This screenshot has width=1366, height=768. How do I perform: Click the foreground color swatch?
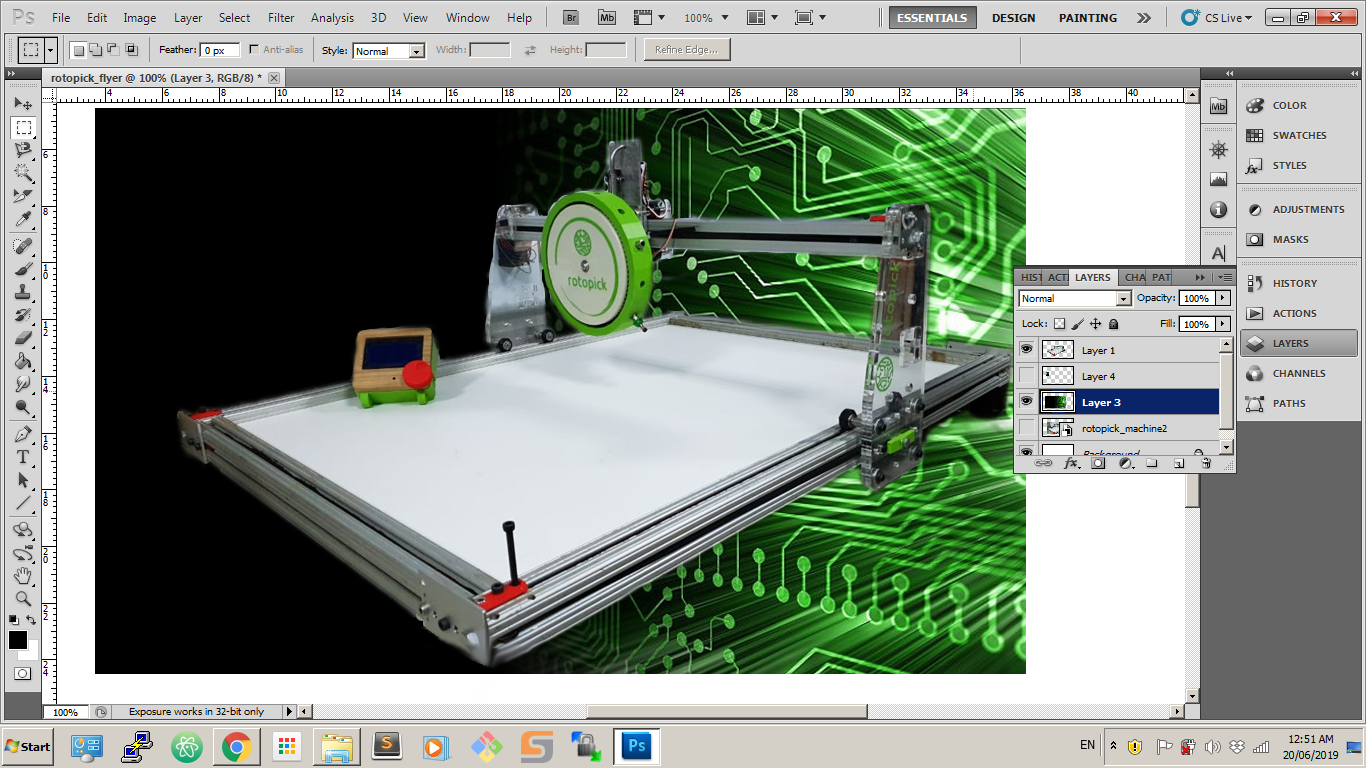18,640
